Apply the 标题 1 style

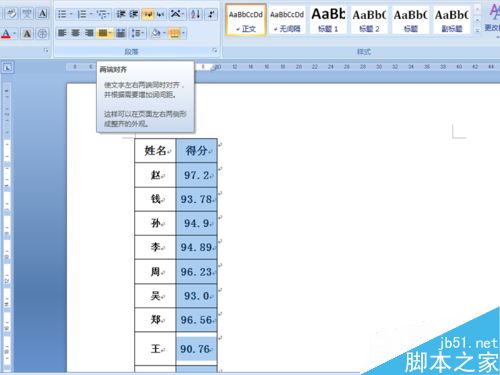328,19
